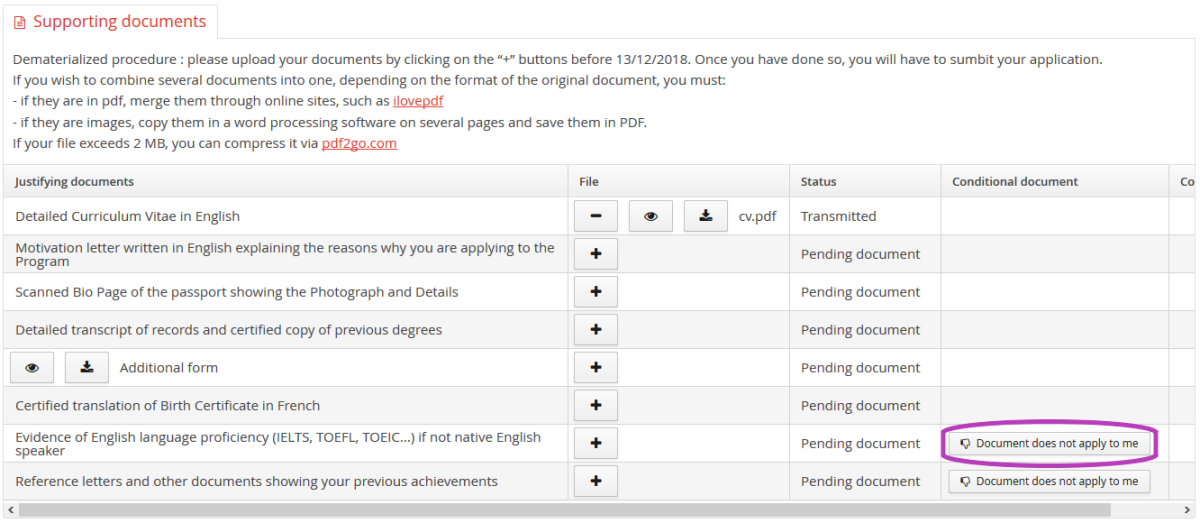Download the cv.pdf file
The image size is (1200, 523).
point(706,216)
